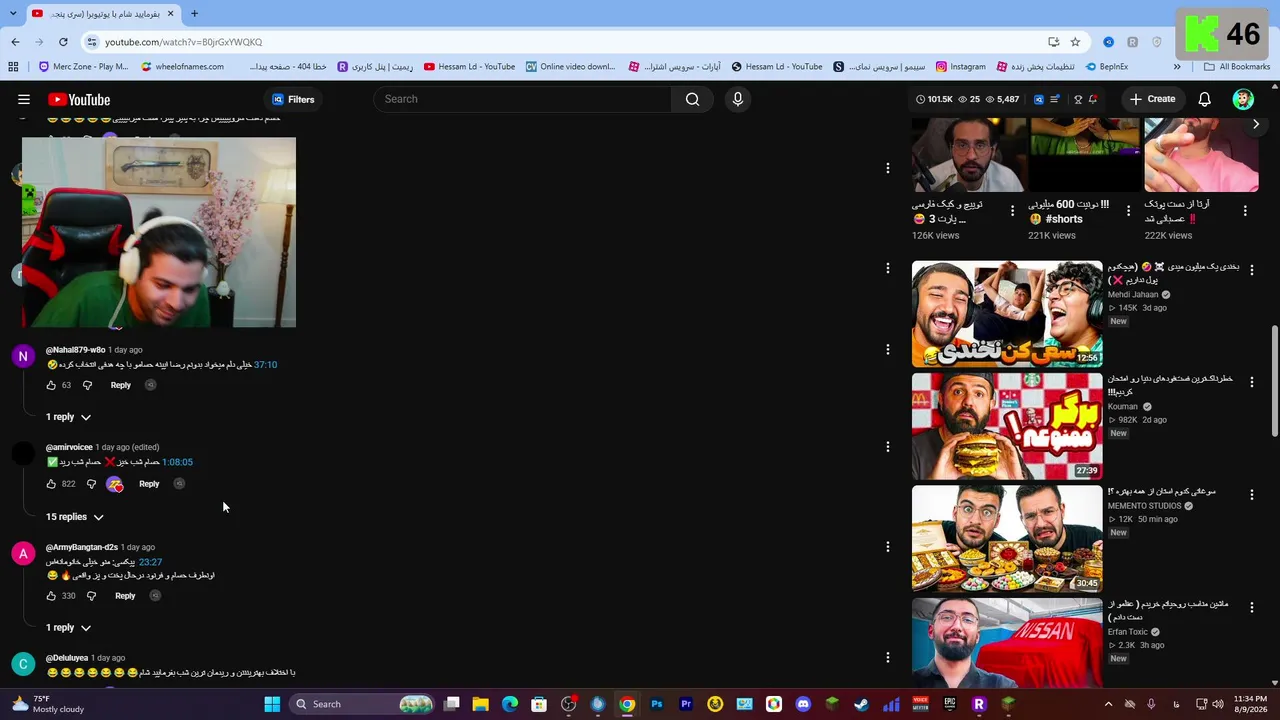The height and width of the screenshot is (720, 1280).
Task: Show next shorts with the right arrow
Action: coord(1256,124)
